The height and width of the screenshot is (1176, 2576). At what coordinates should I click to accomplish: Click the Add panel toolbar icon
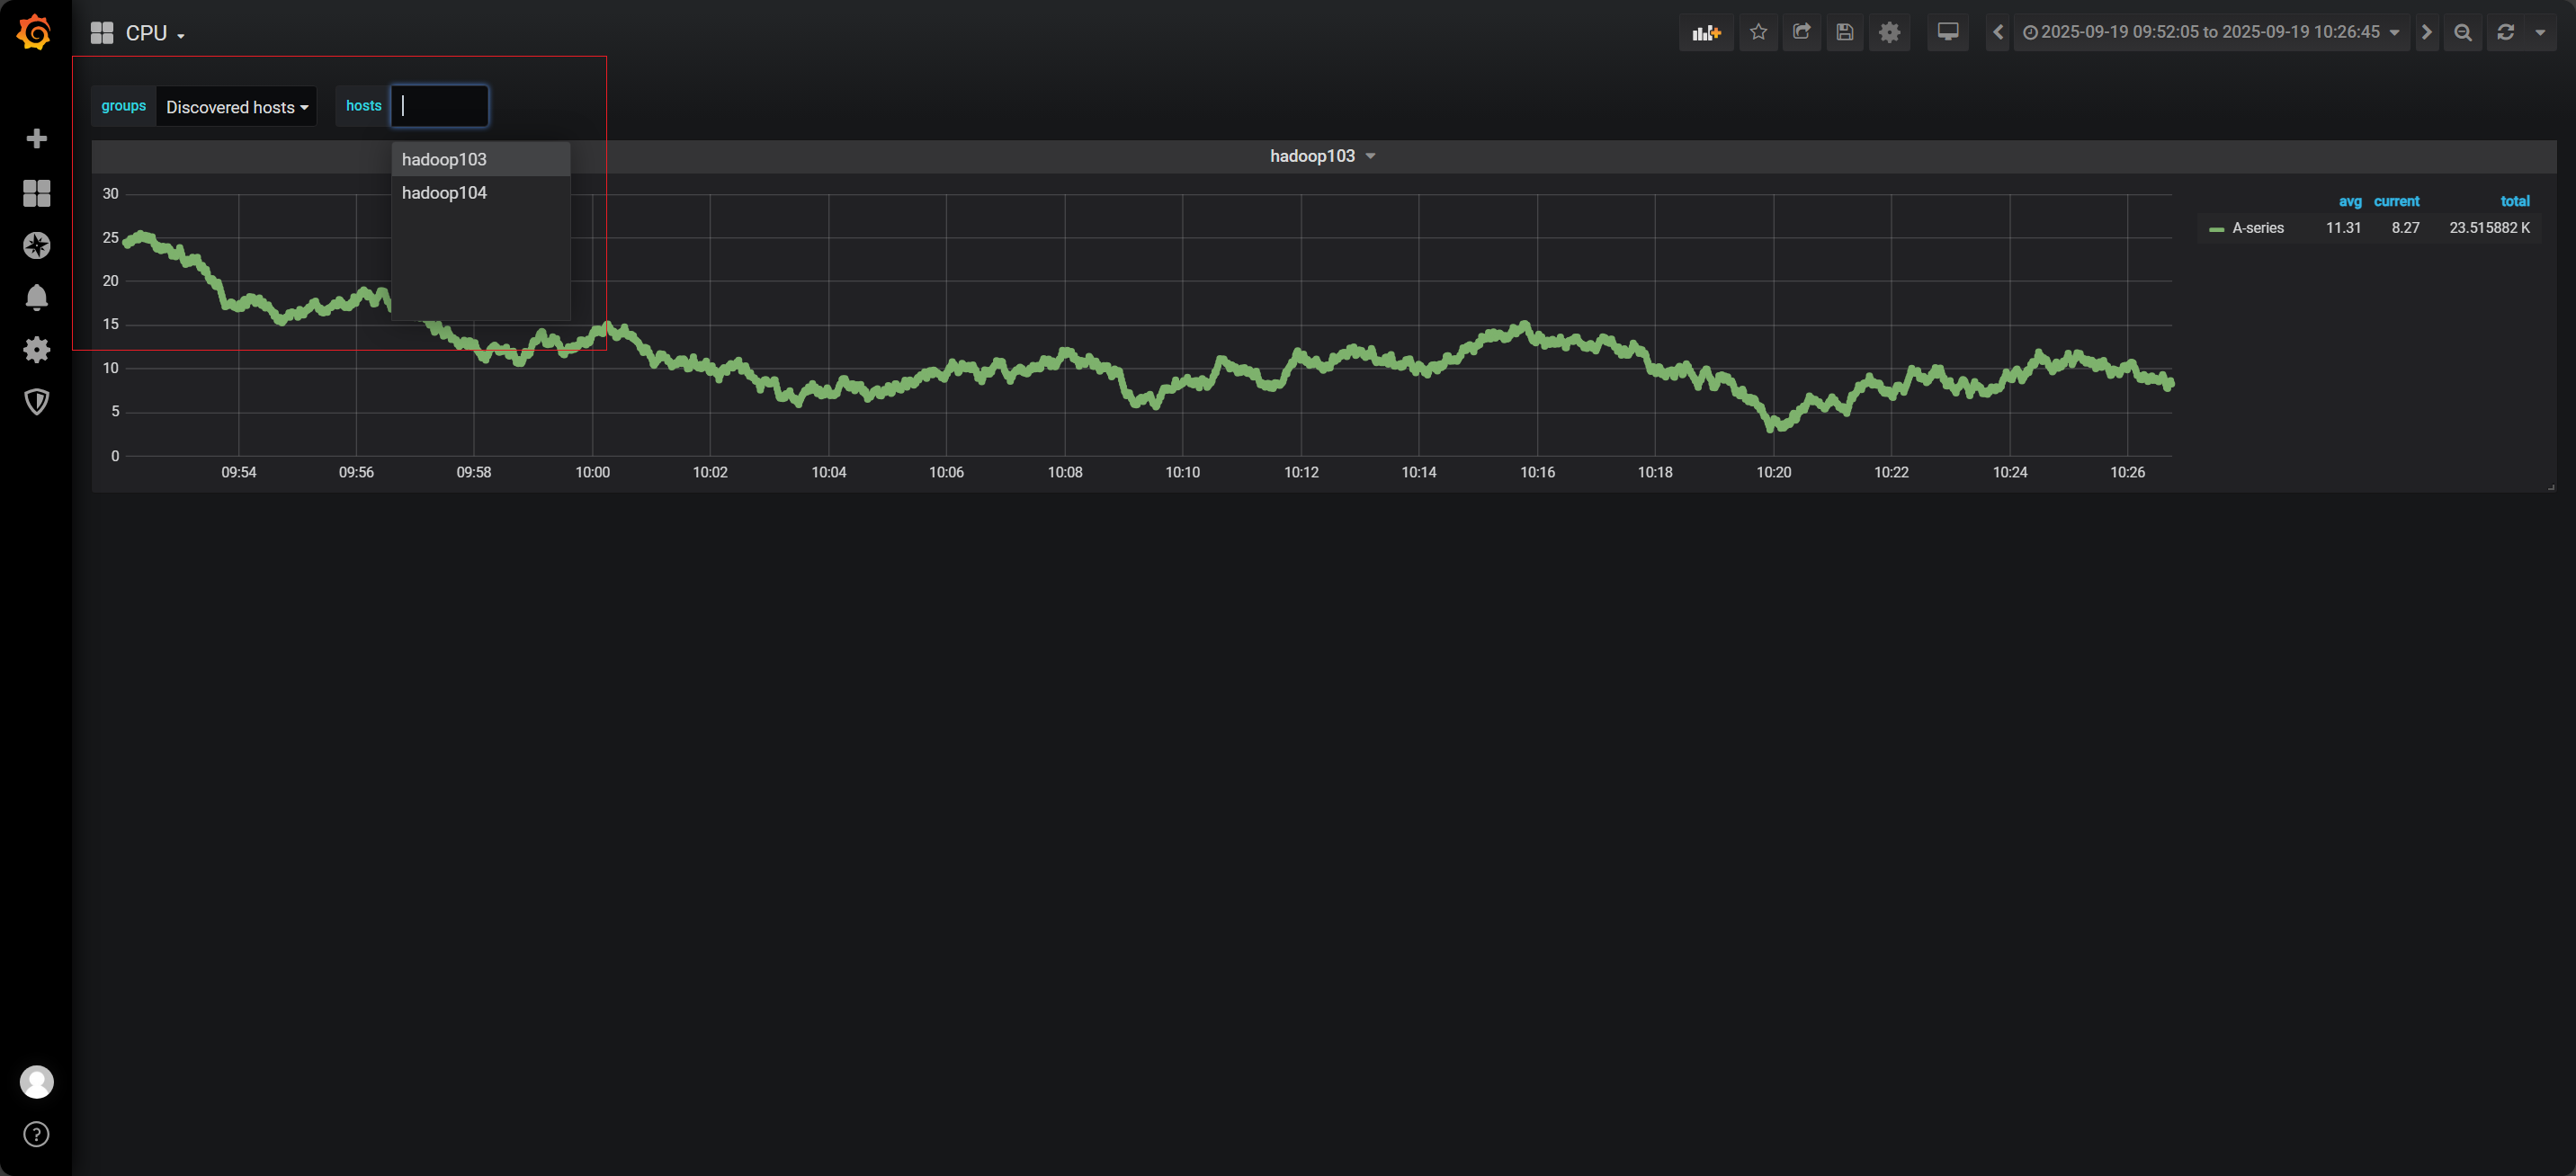tap(1705, 32)
